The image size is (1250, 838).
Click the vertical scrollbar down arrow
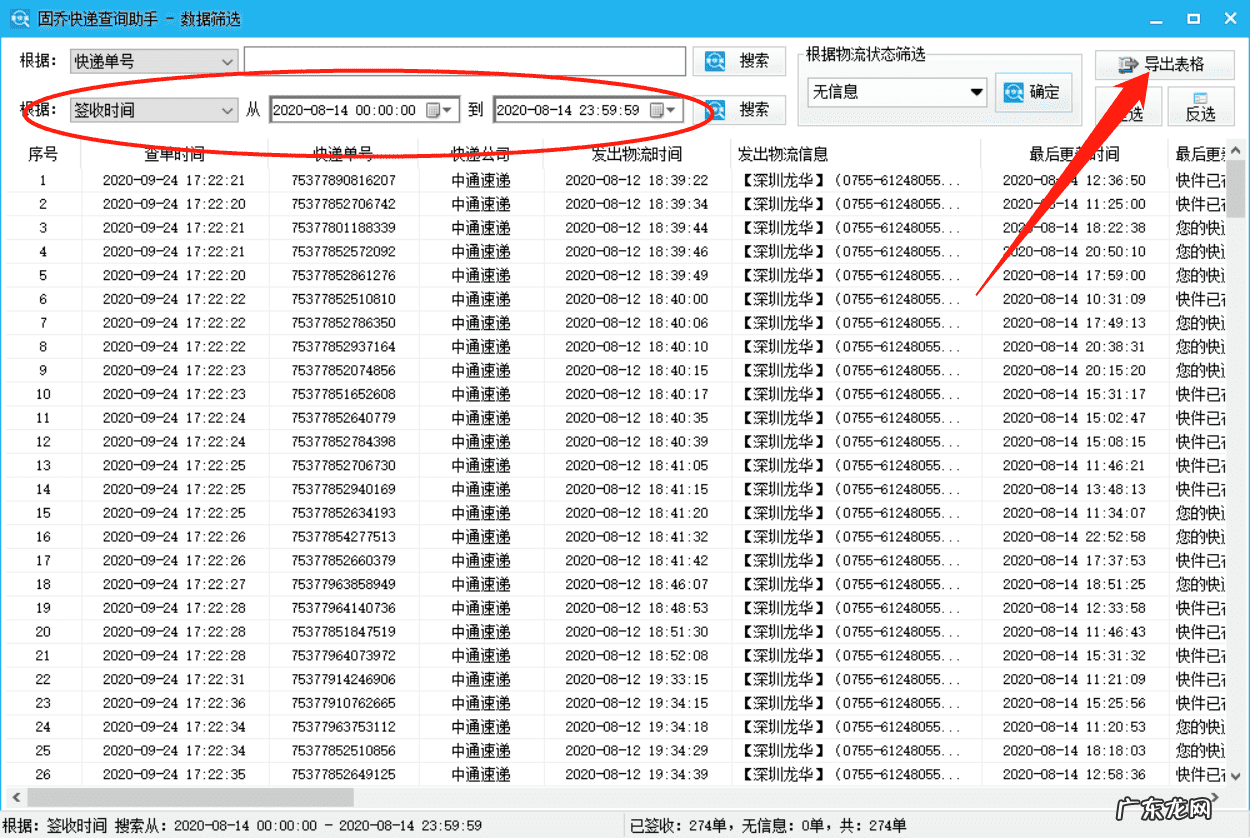pos(1236,775)
